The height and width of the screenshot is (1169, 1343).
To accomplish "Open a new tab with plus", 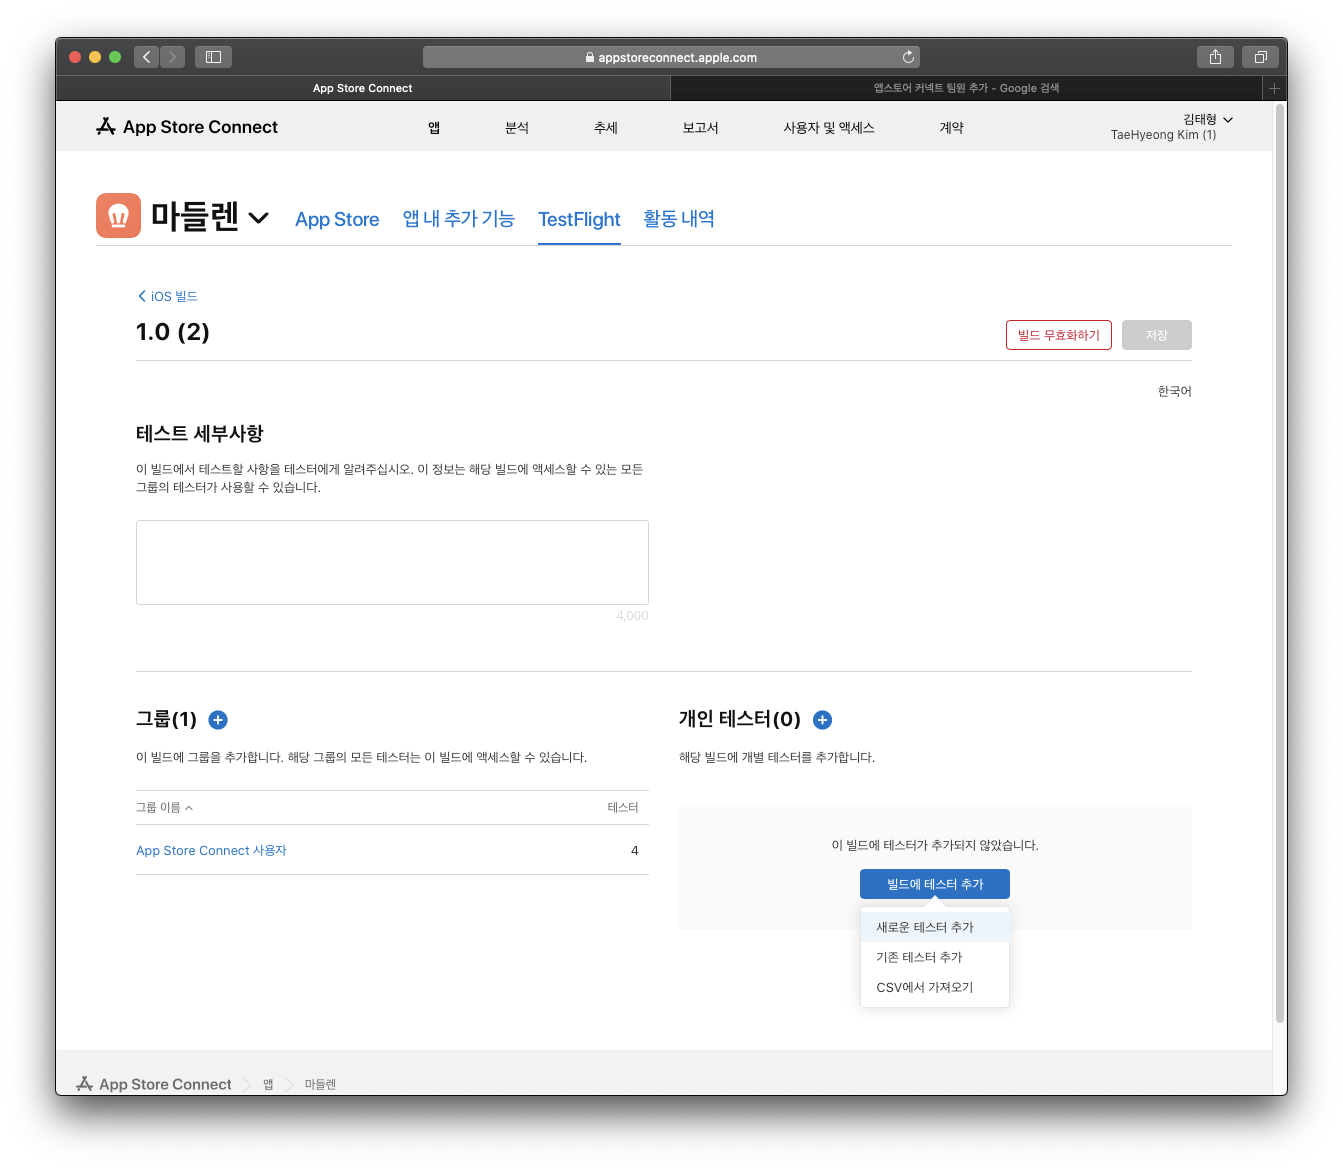I will pyautogui.click(x=1274, y=88).
